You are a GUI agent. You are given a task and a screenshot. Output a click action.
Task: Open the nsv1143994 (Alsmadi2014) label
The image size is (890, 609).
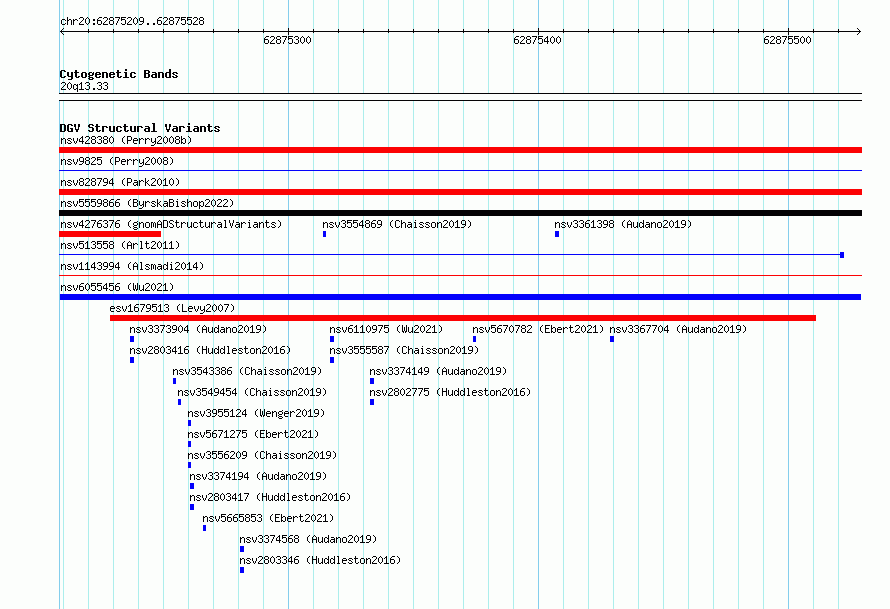pyautogui.click(x=132, y=266)
